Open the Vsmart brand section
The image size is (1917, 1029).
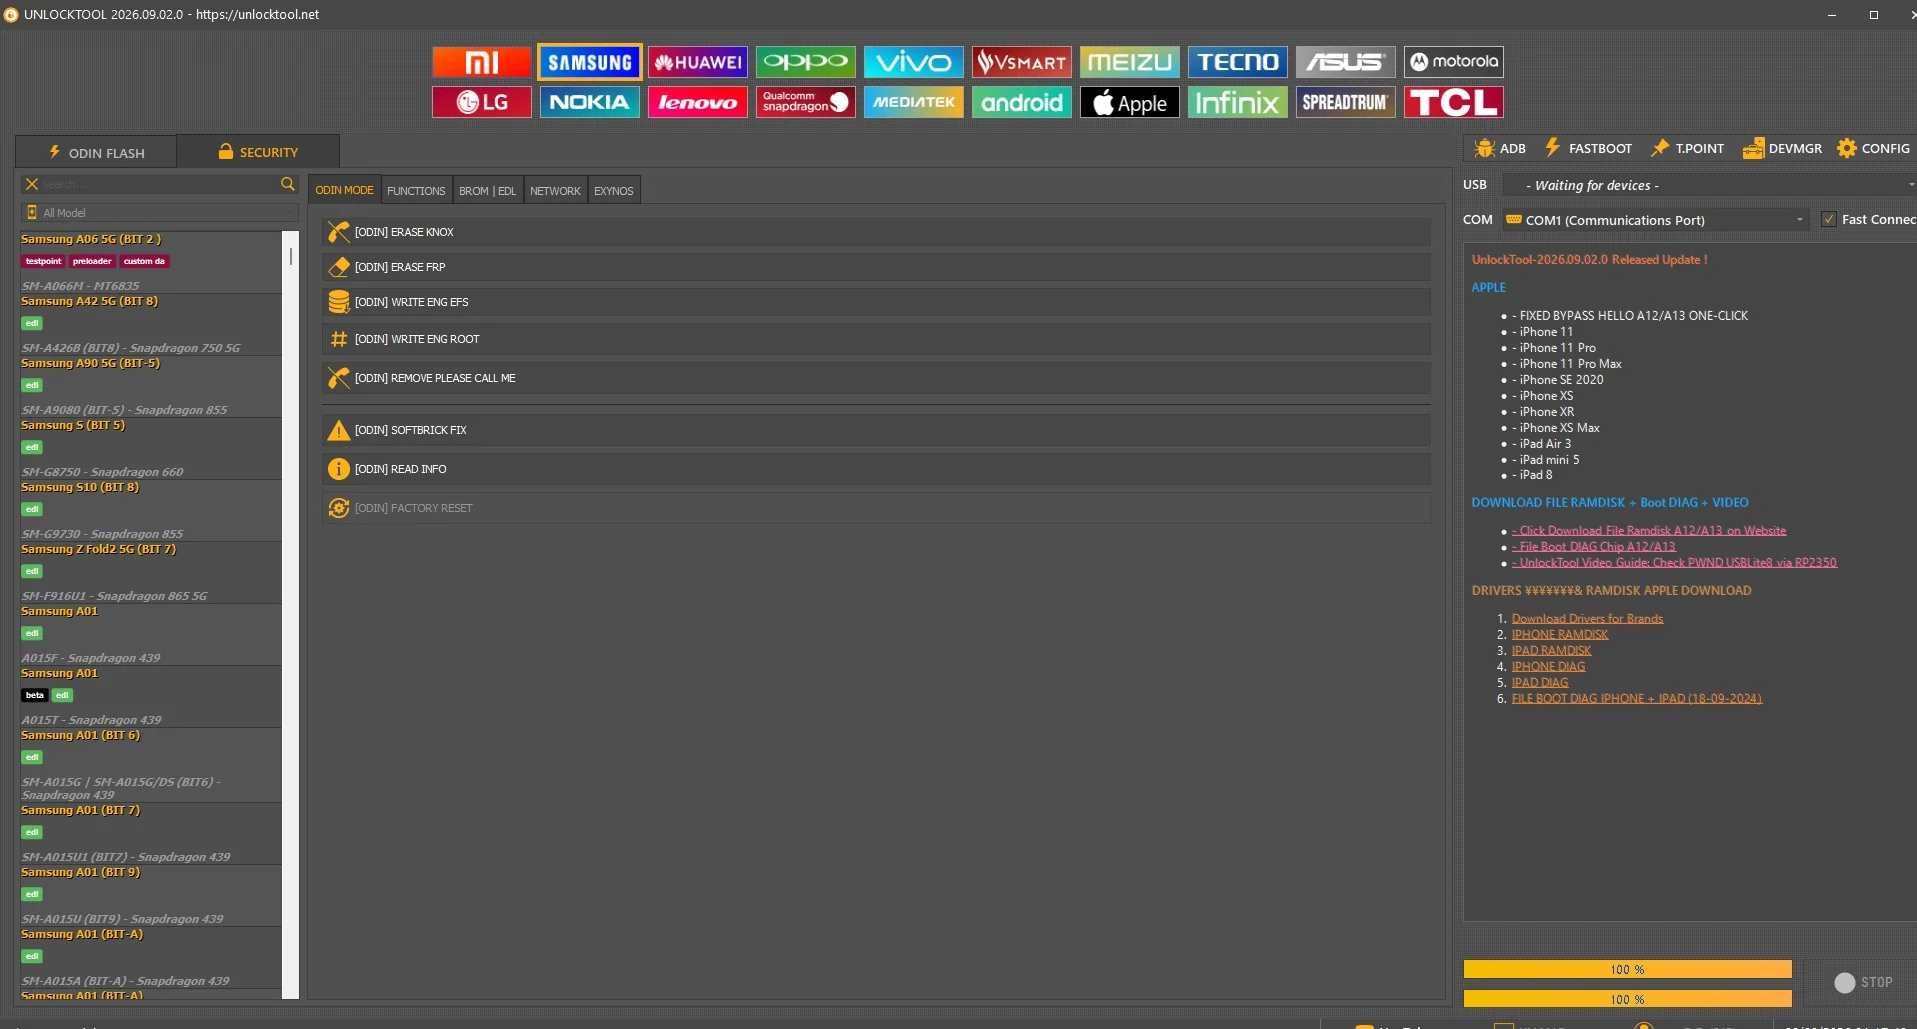1021,62
